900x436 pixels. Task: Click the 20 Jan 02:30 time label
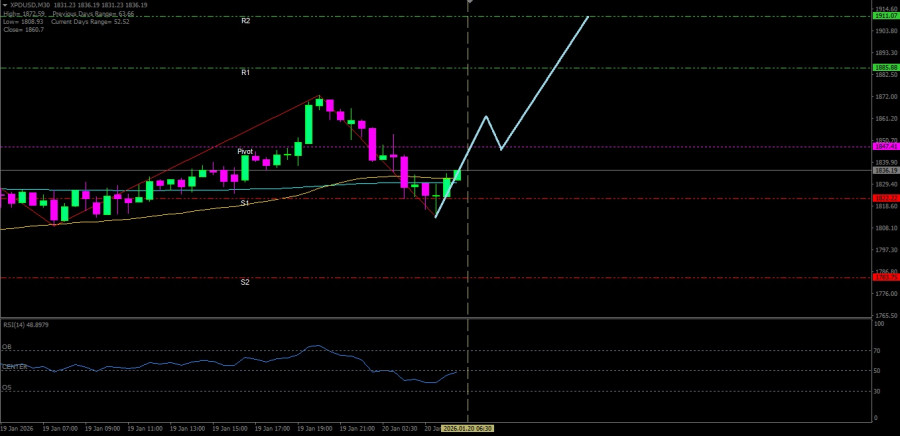tap(400, 429)
